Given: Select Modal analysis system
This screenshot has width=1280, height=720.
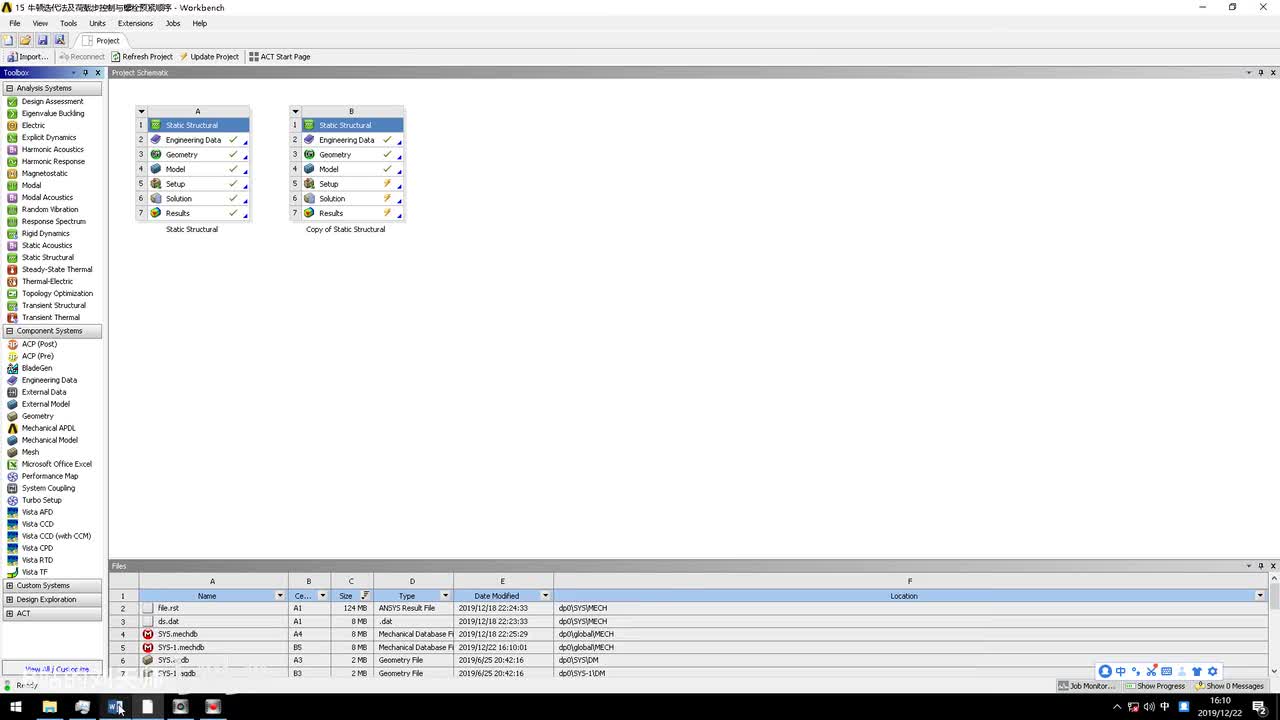Looking at the screenshot, I should (31, 185).
